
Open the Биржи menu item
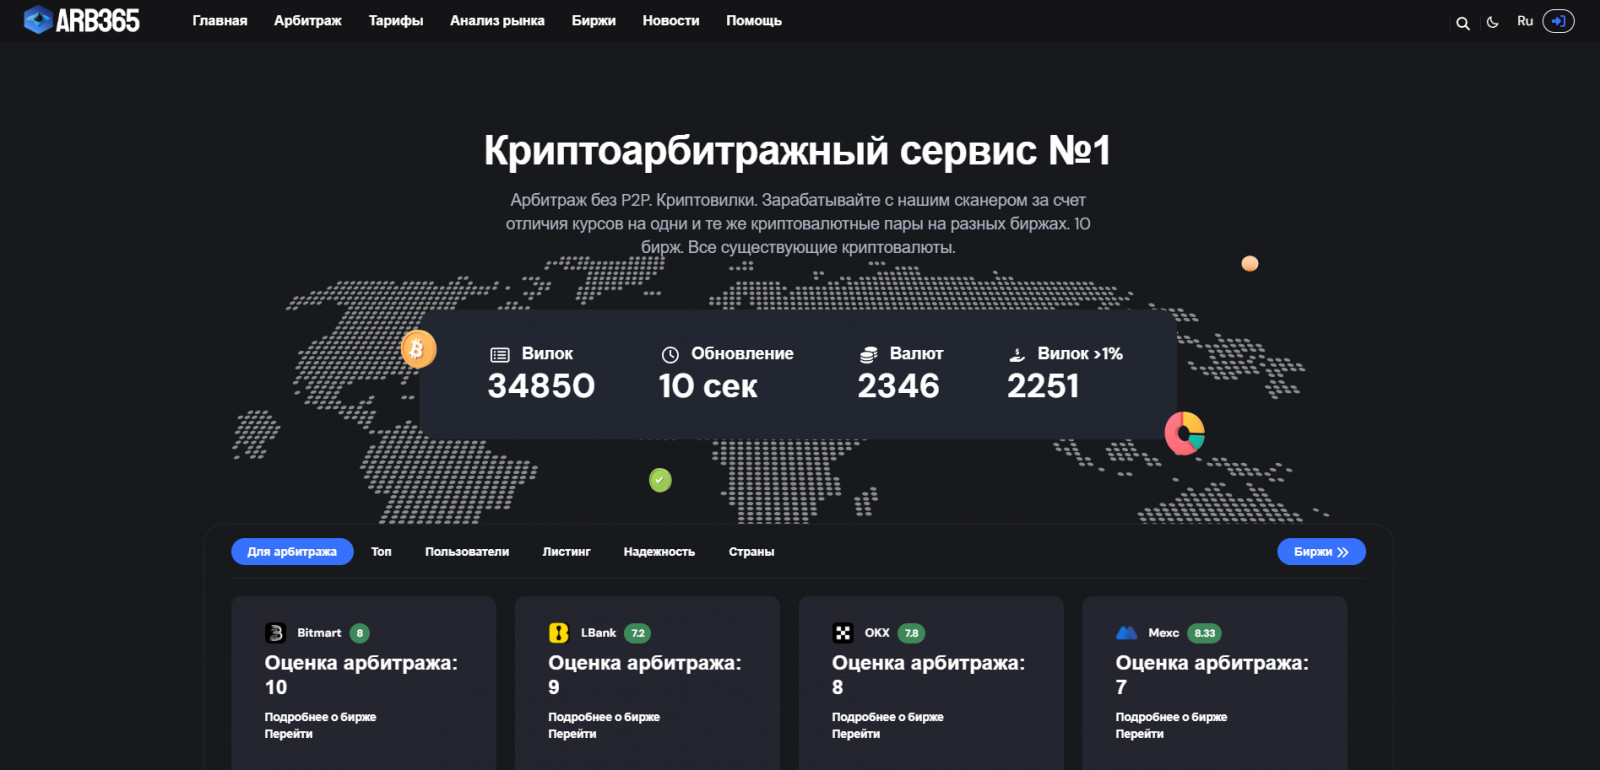tap(594, 21)
